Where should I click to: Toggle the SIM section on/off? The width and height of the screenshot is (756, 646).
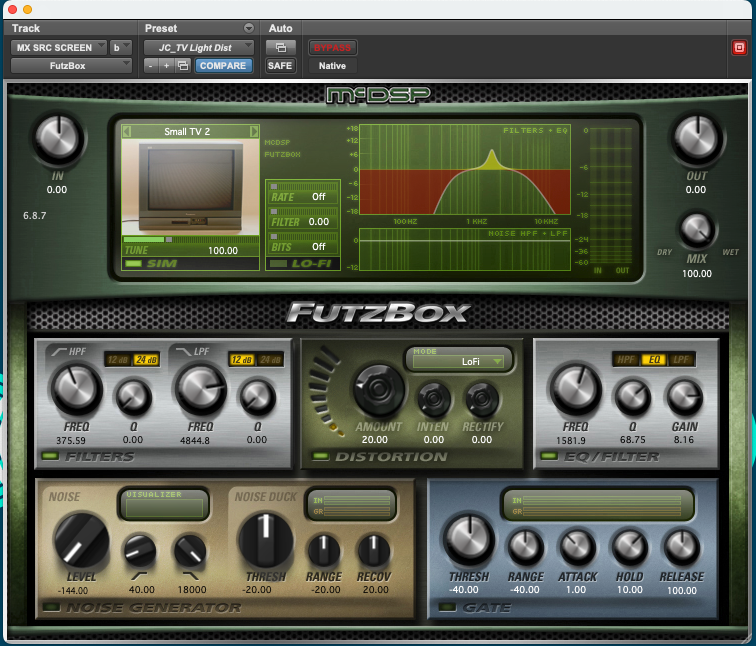coord(134,264)
